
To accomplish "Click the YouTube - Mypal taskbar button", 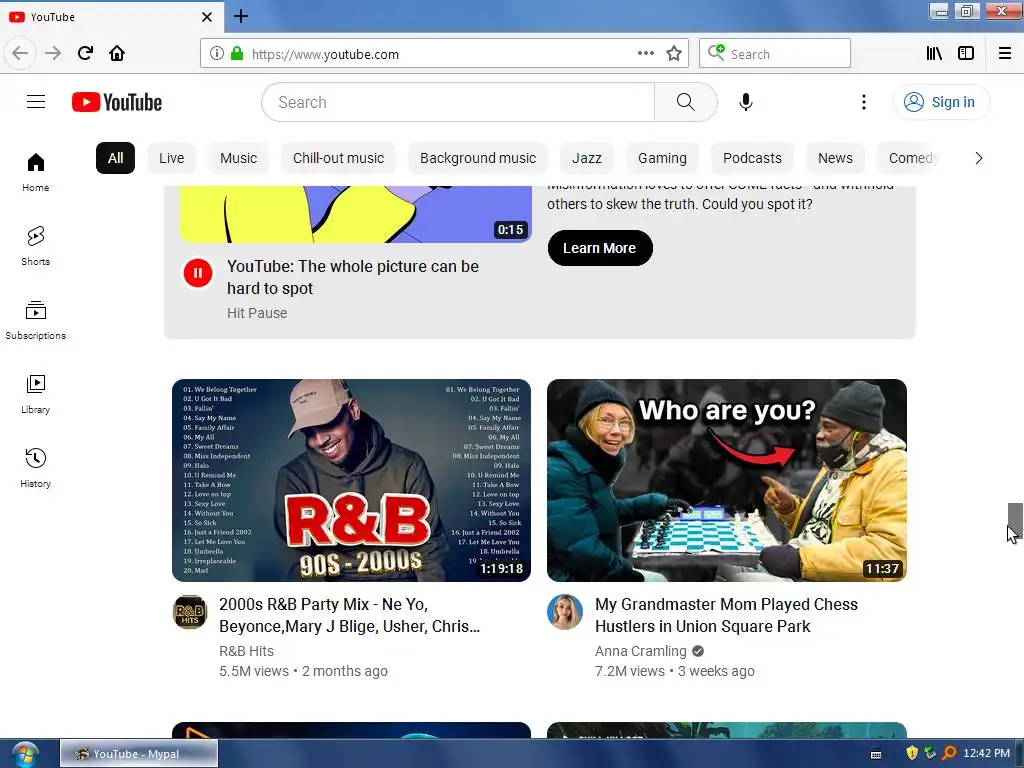I will coord(139,754).
